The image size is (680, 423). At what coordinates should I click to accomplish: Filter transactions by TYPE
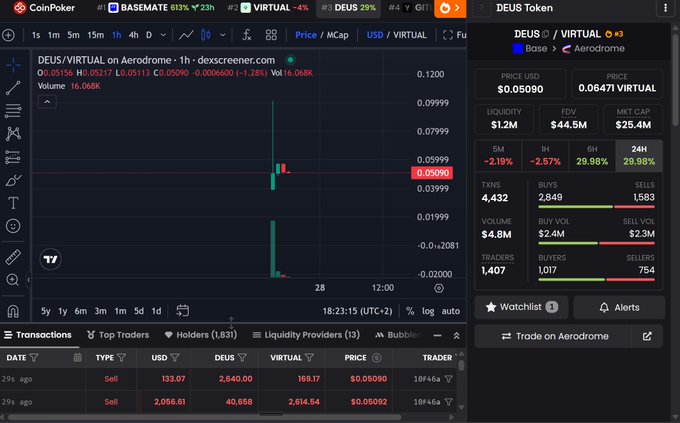click(122, 357)
